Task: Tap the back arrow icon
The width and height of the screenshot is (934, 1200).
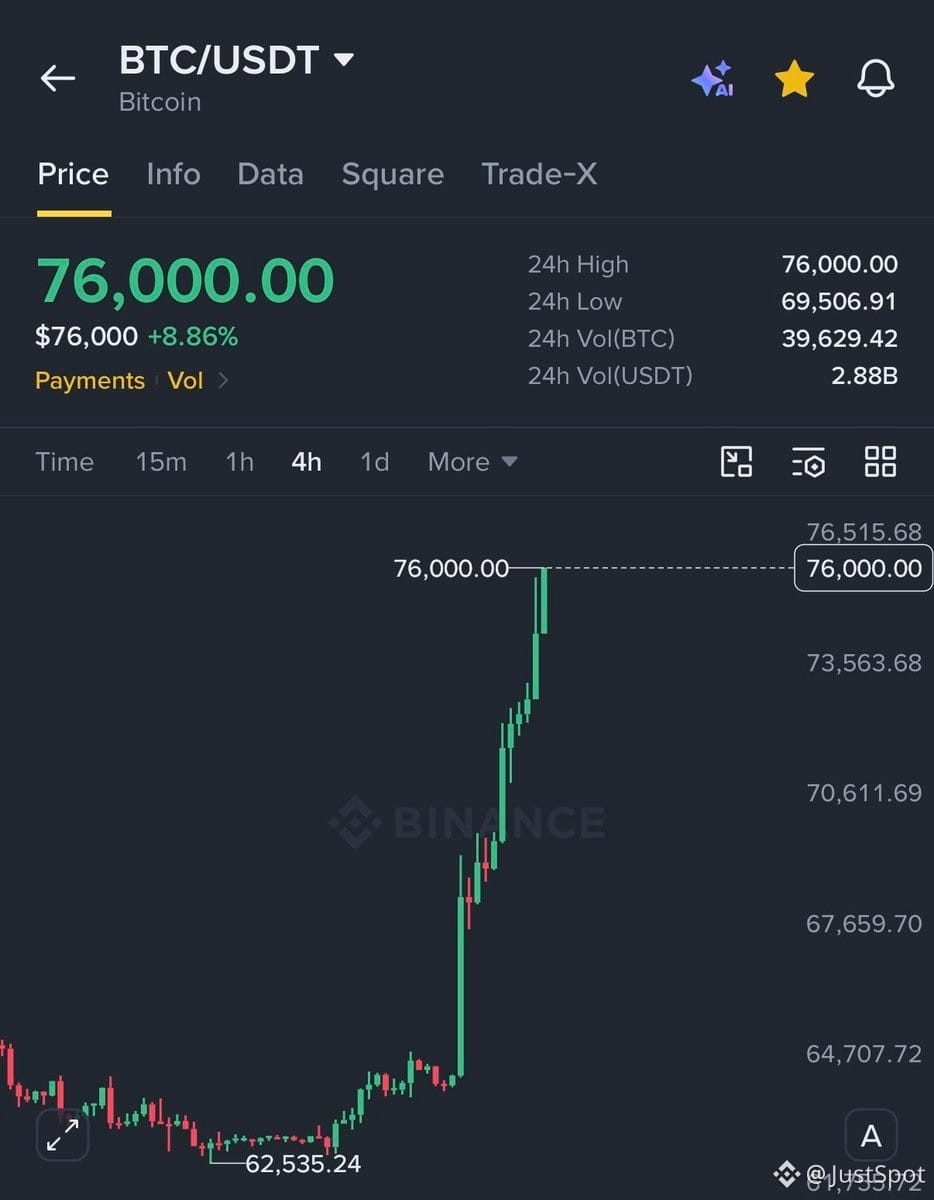Action: coord(57,78)
